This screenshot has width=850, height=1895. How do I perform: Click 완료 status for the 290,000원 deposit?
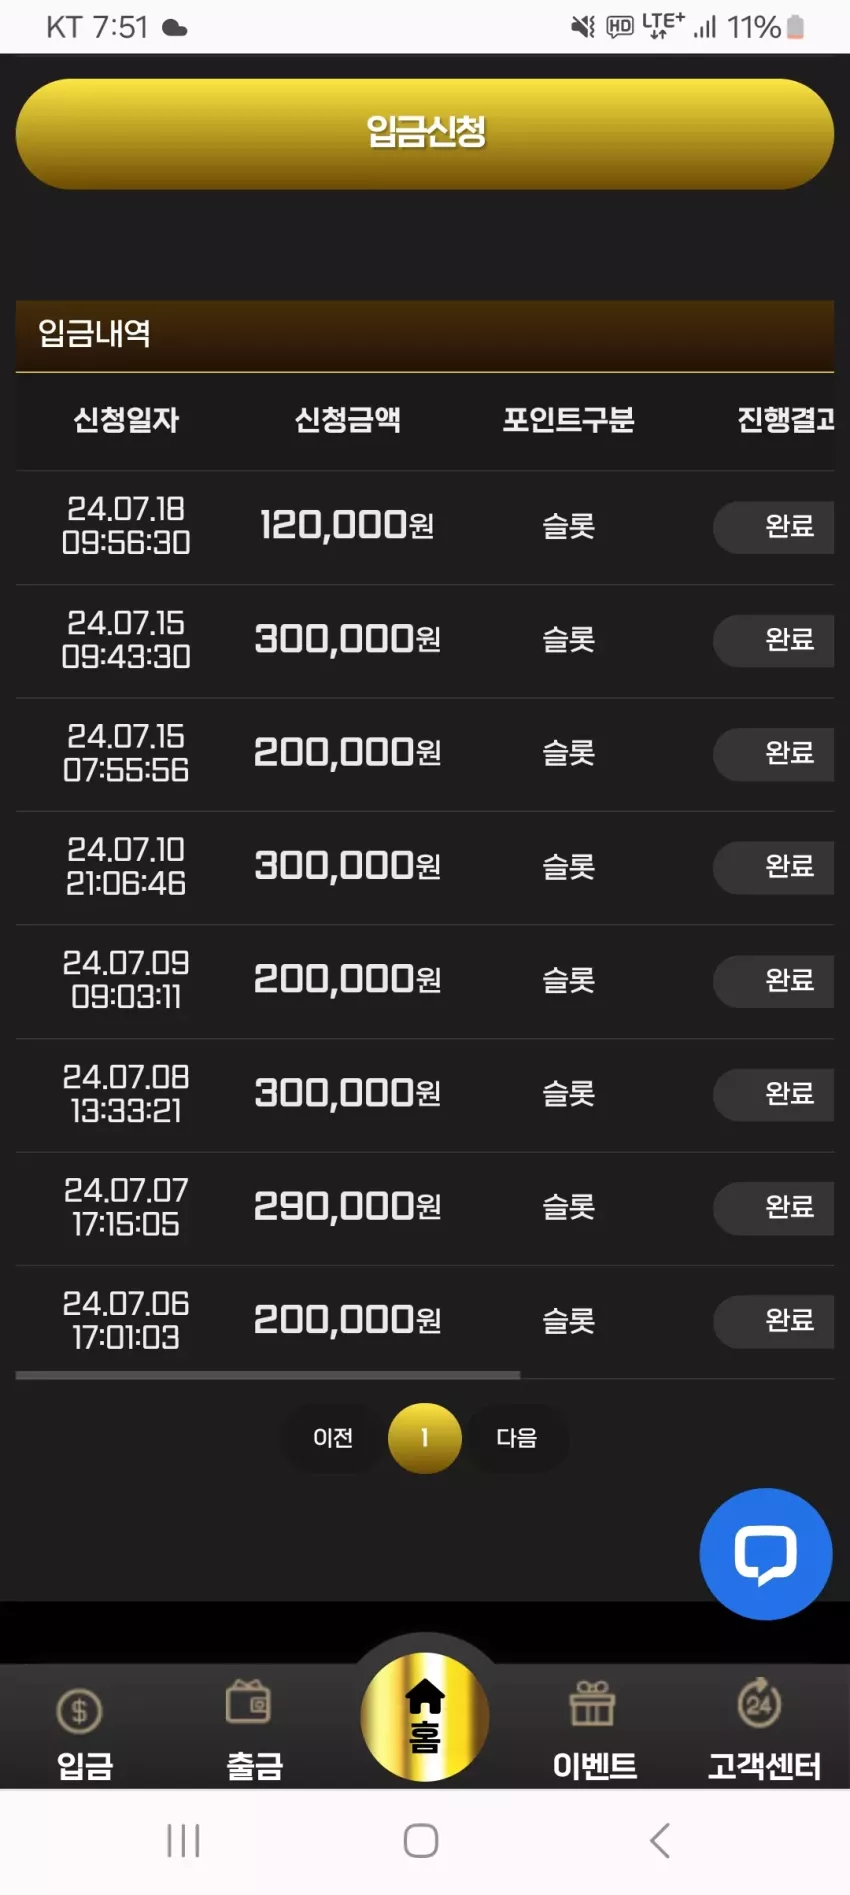pos(774,1208)
